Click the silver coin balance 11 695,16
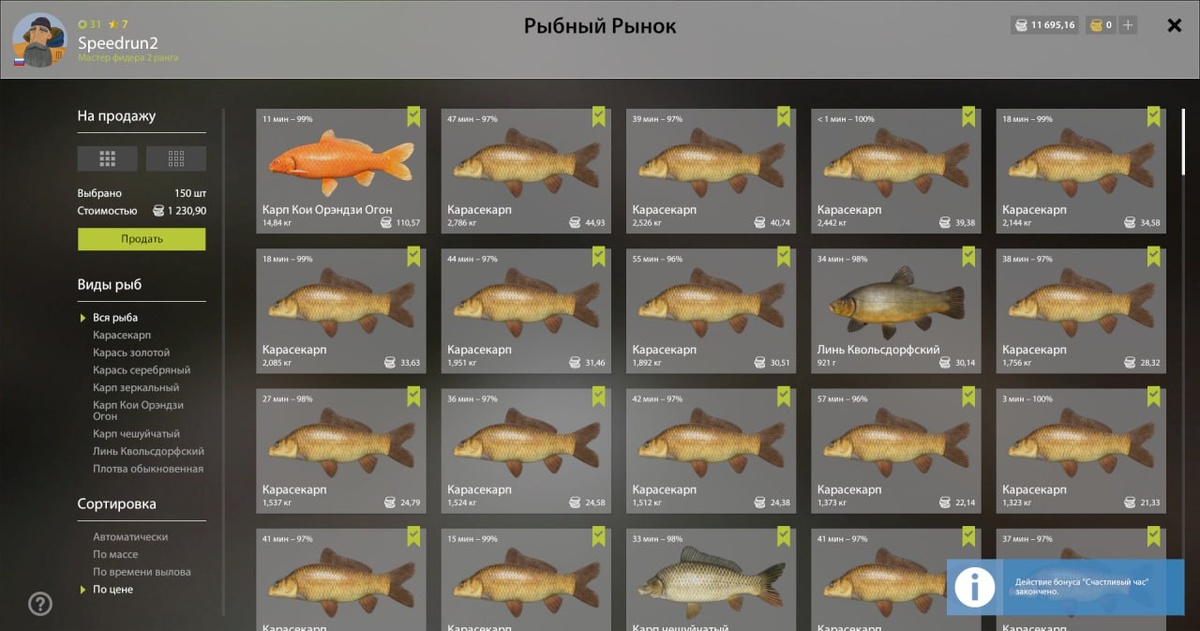 [1045, 25]
